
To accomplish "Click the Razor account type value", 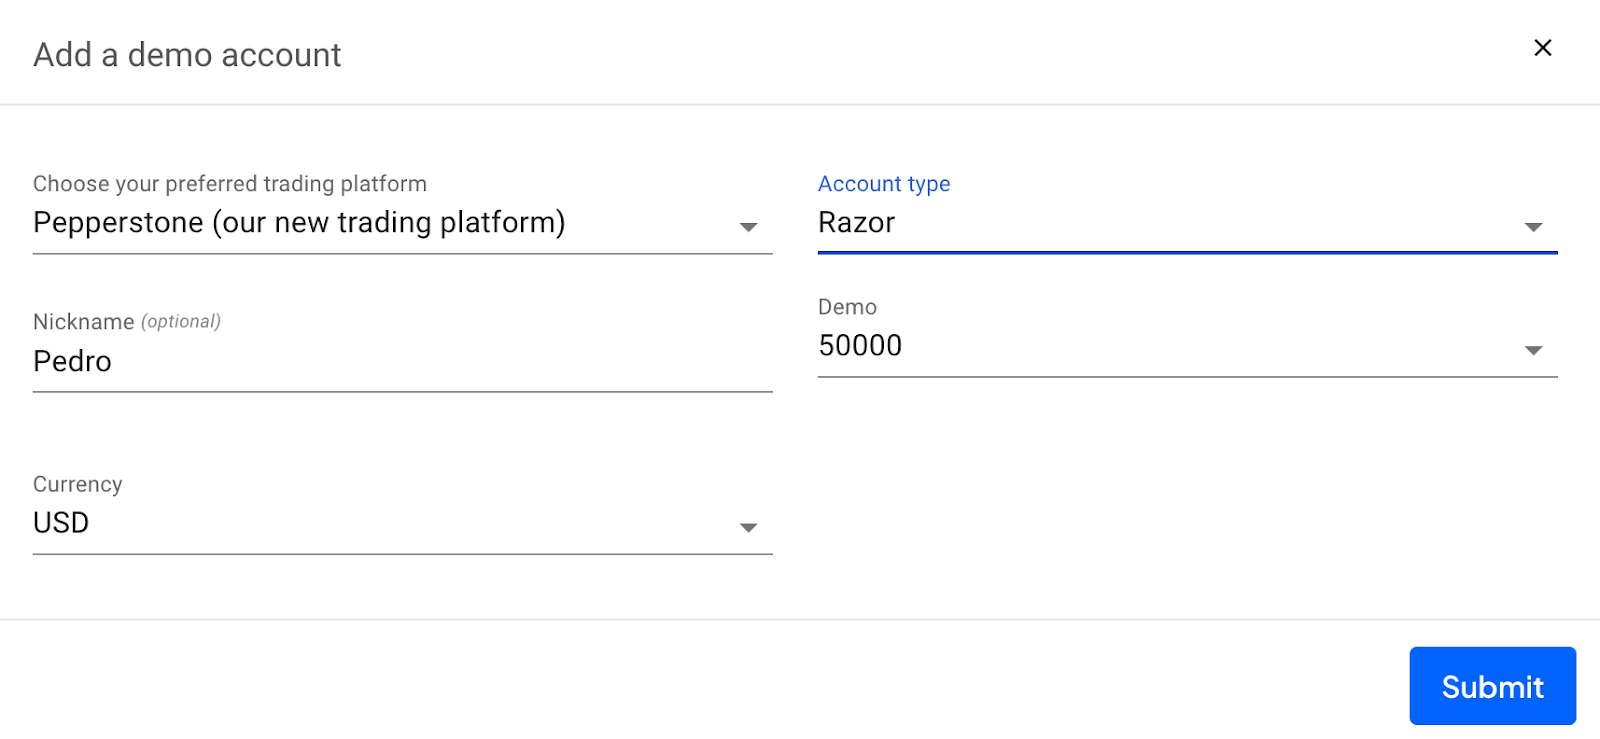I will (x=857, y=222).
